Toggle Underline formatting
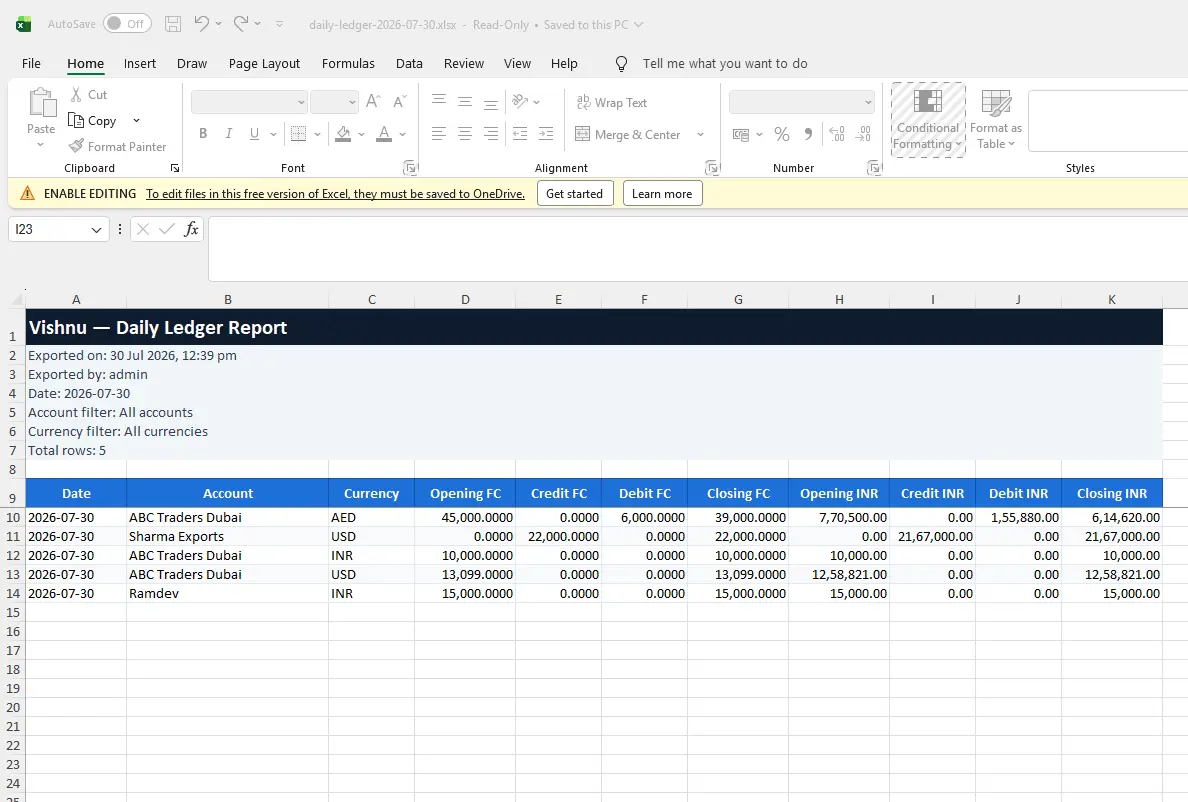This screenshot has height=802, width=1188. click(255, 134)
